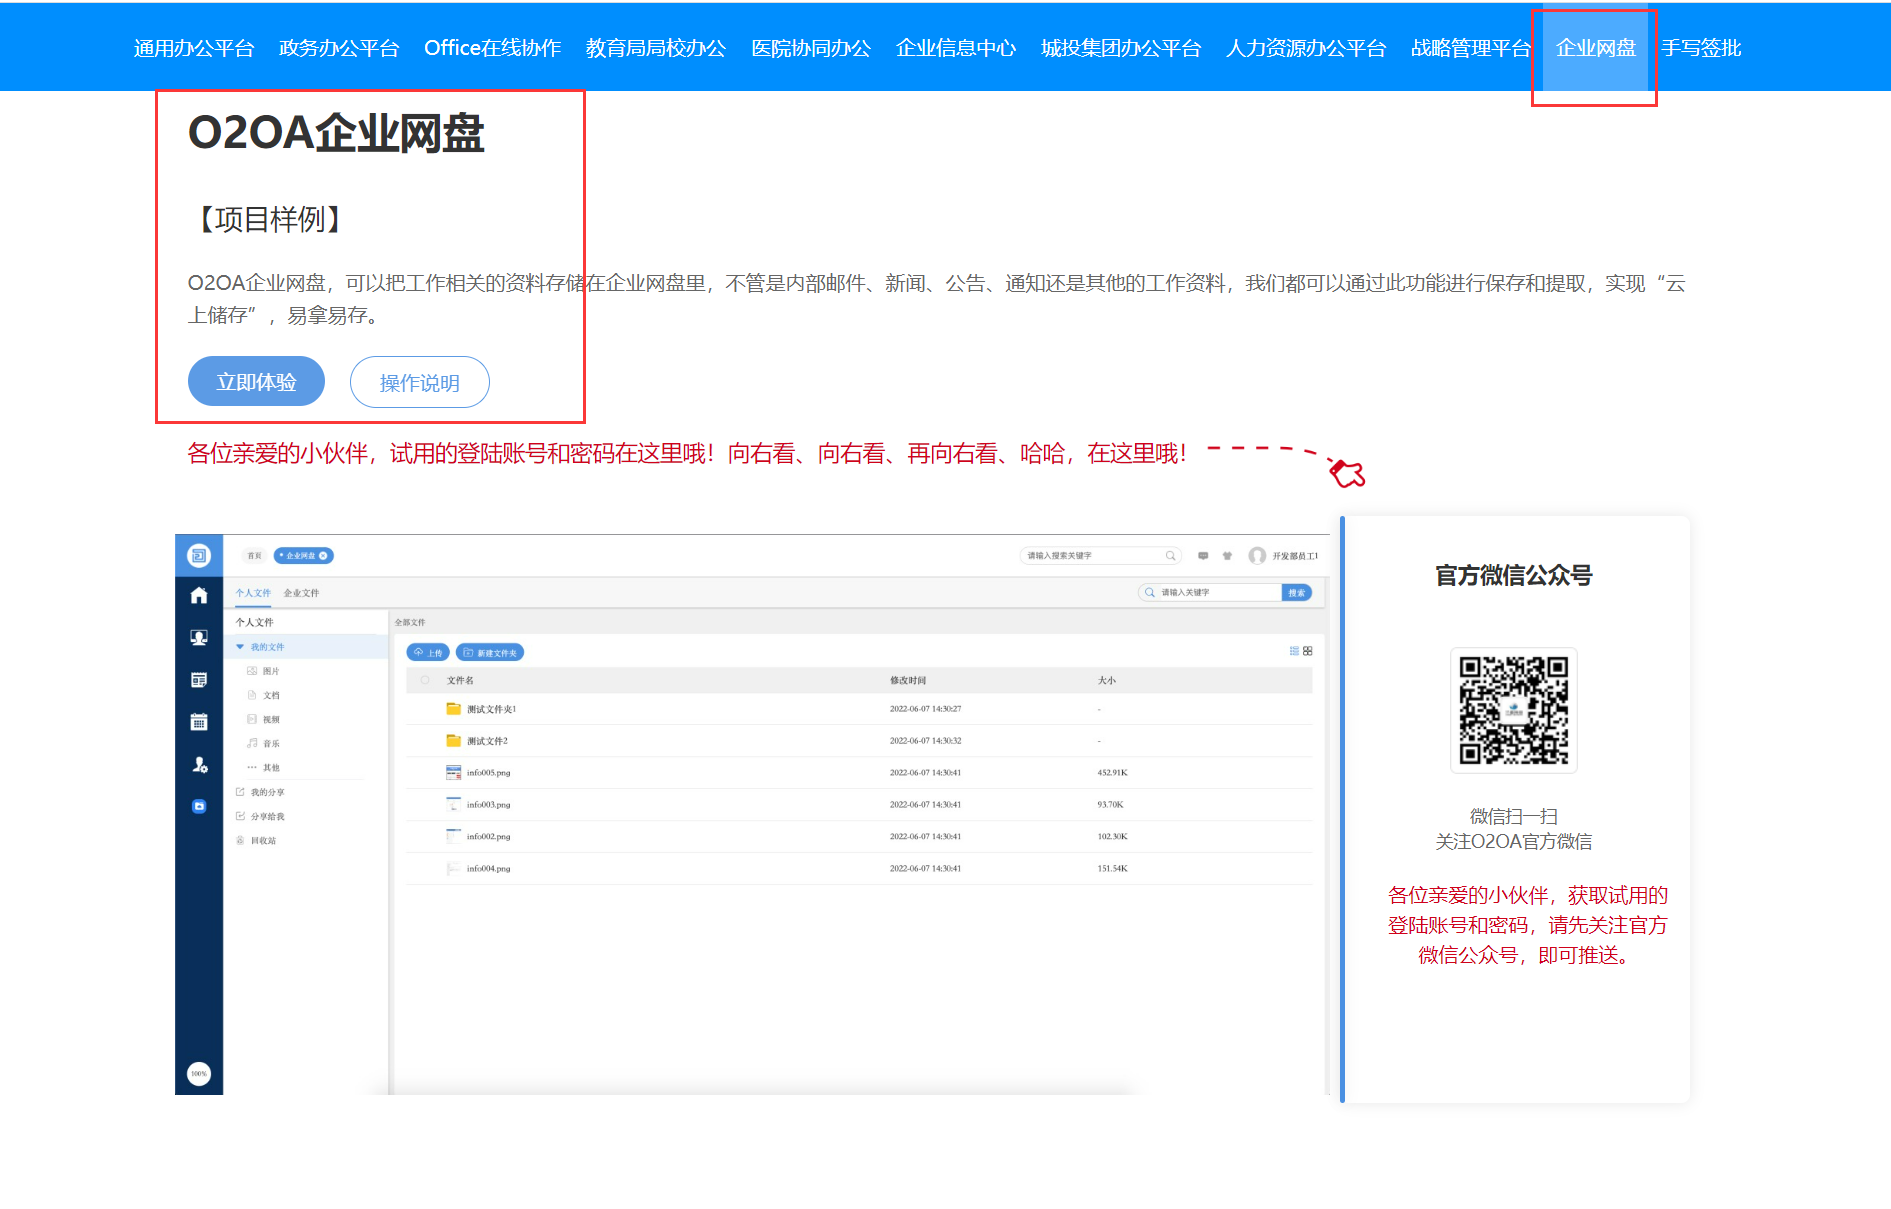Switch to the 企业文件 tab
The width and height of the screenshot is (1891, 1209).
click(301, 593)
